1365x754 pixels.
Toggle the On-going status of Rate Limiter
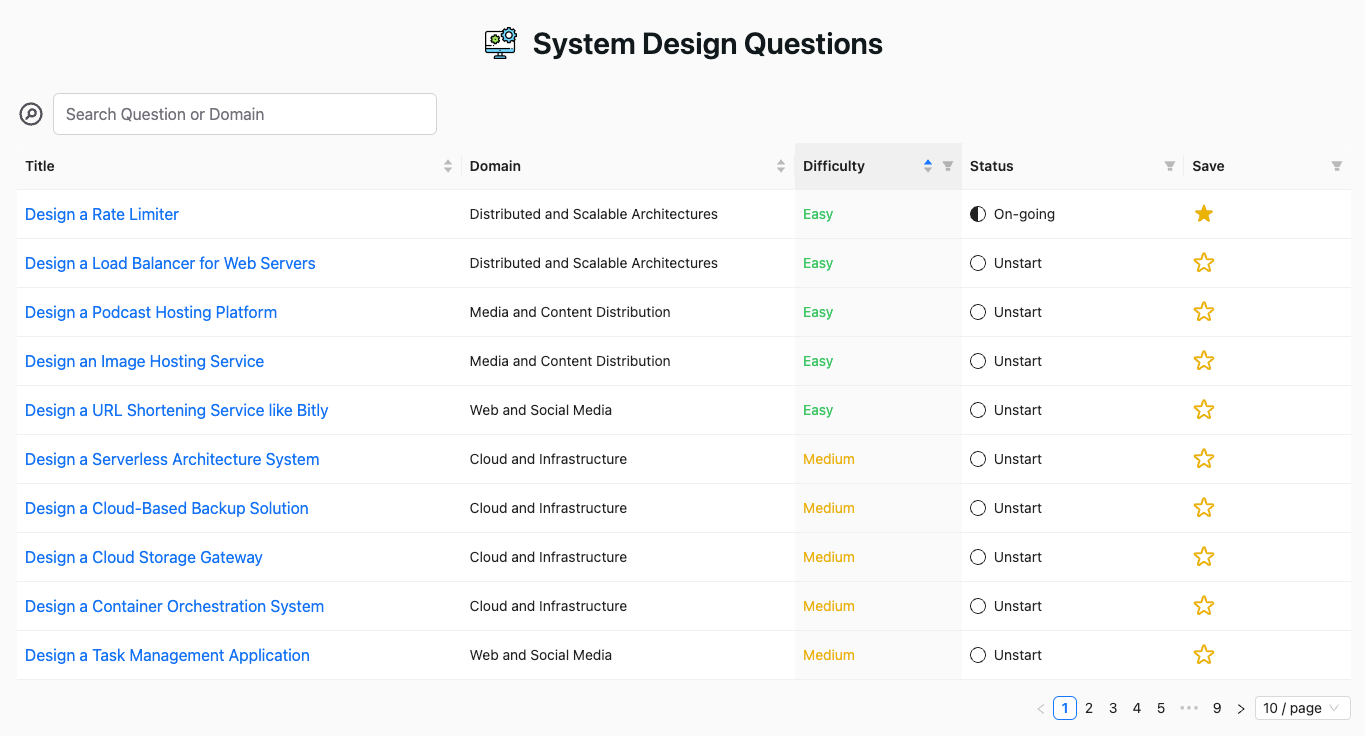[978, 214]
